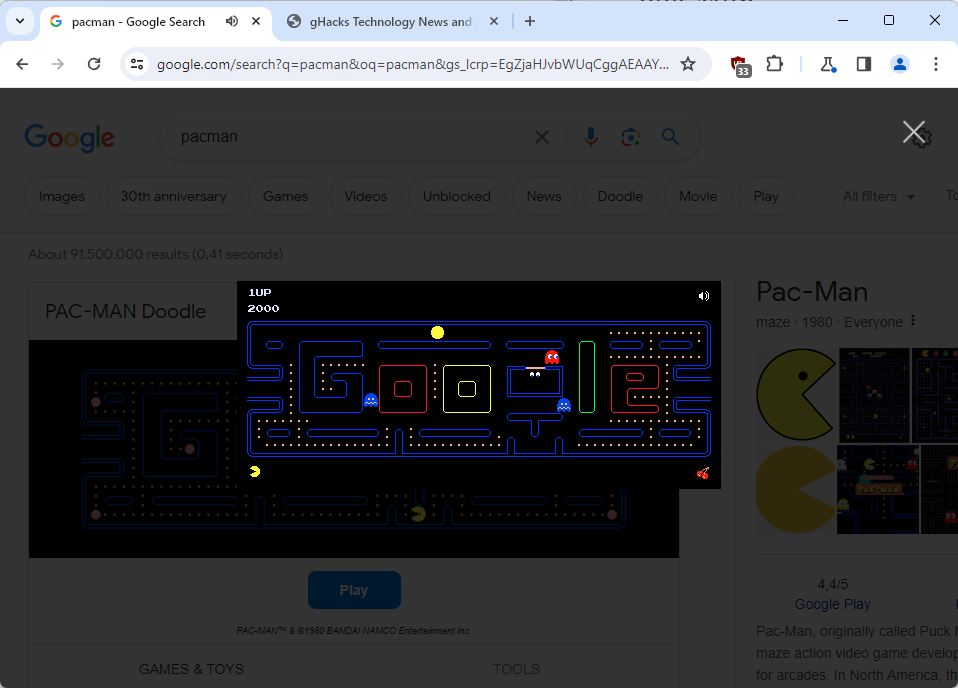This screenshot has width=958, height=688.
Task: Click the cherry icon in game corner
Action: click(703, 473)
